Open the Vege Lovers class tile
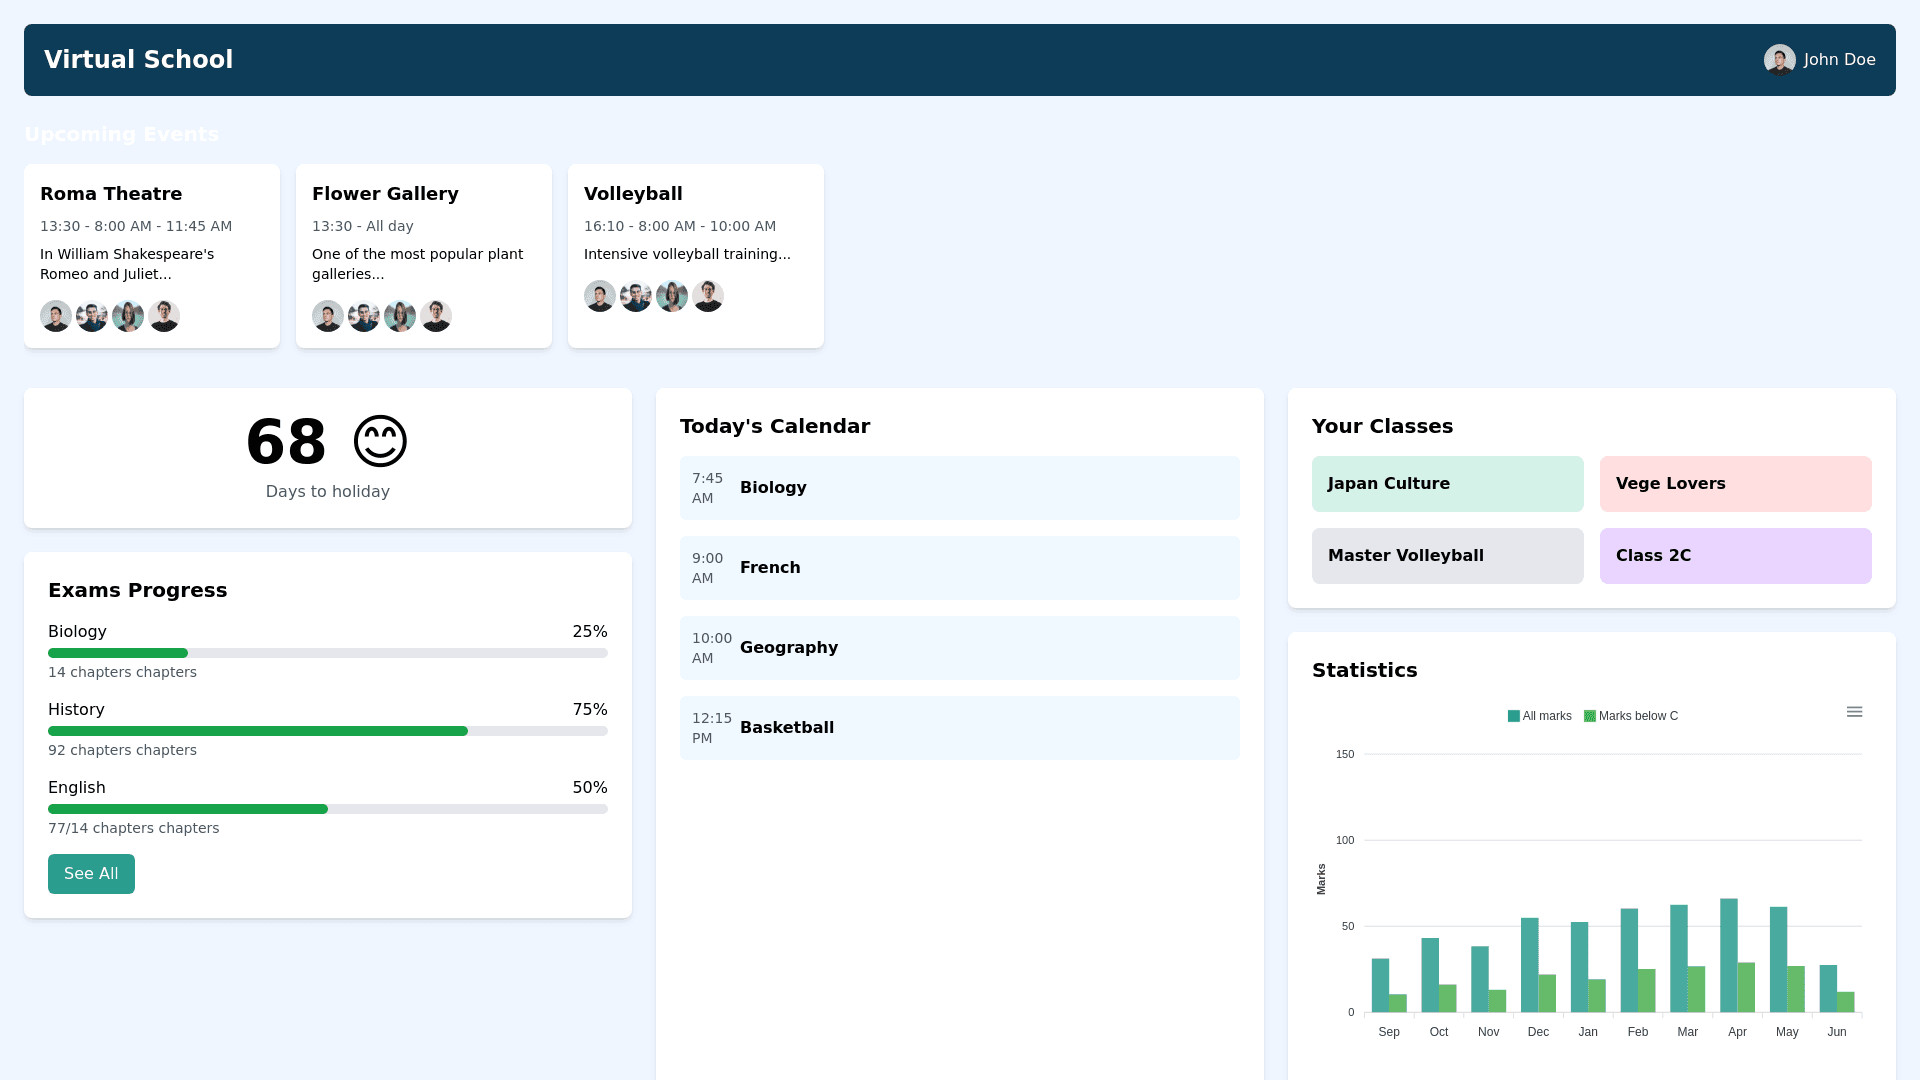The image size is (1920, 1080). coord(1735,484)
